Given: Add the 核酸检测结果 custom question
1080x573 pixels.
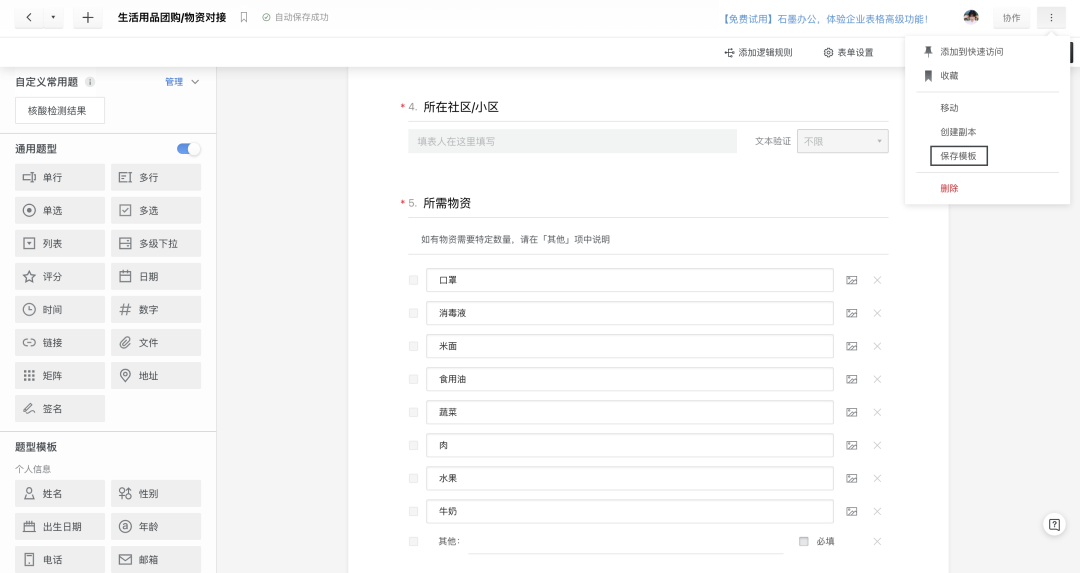Looking at the screenshot, I should click(60, 110).
